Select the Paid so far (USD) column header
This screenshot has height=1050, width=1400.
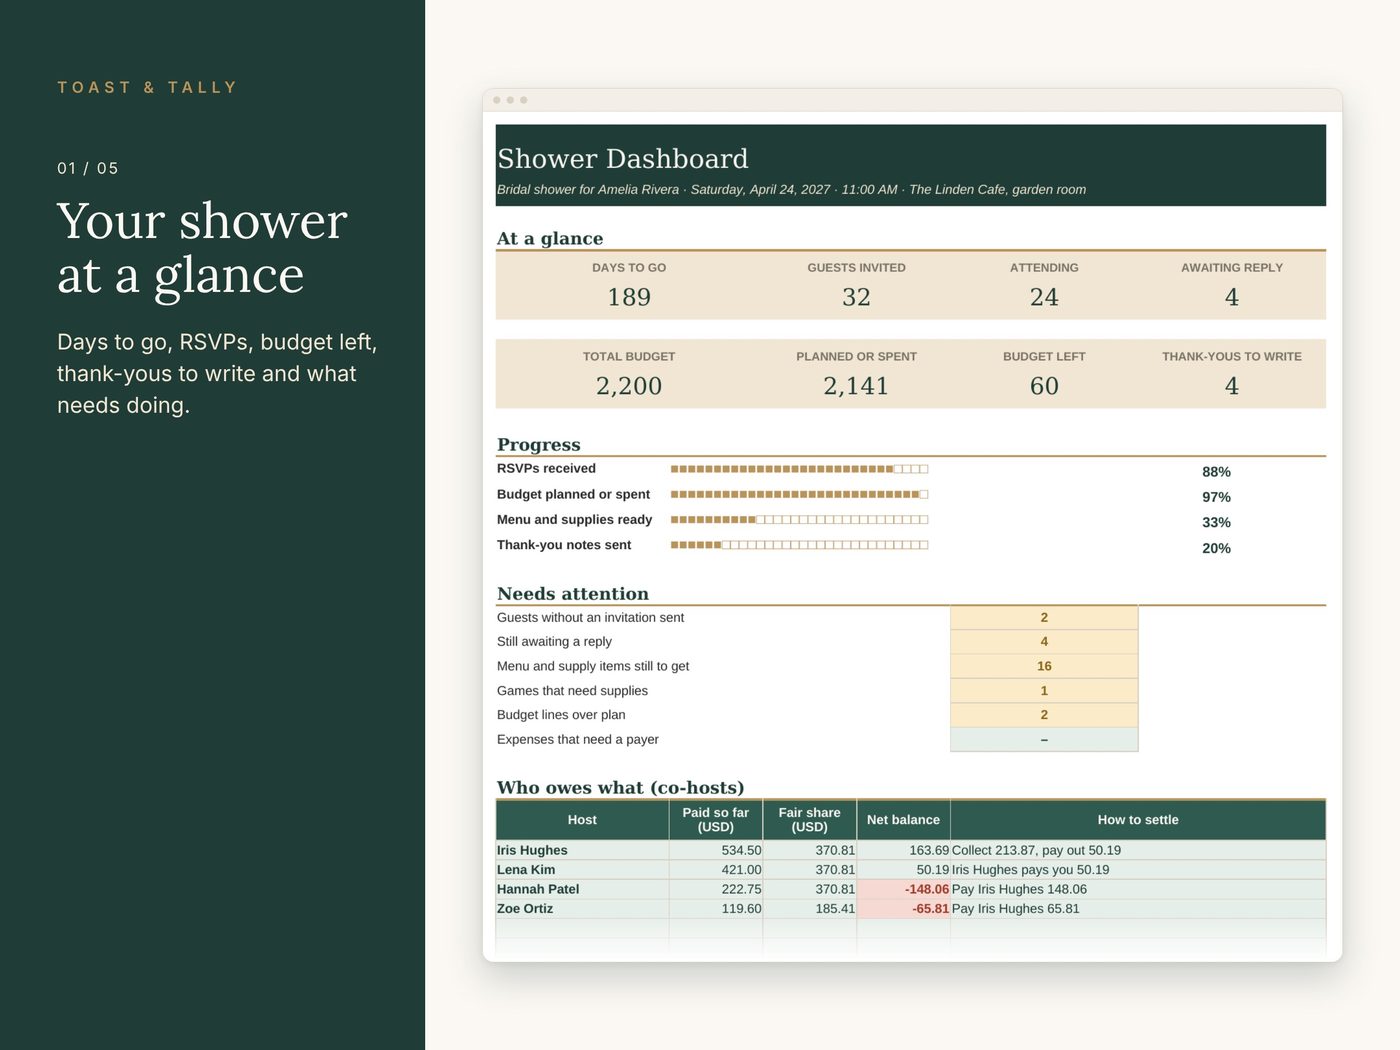(716, 820)
